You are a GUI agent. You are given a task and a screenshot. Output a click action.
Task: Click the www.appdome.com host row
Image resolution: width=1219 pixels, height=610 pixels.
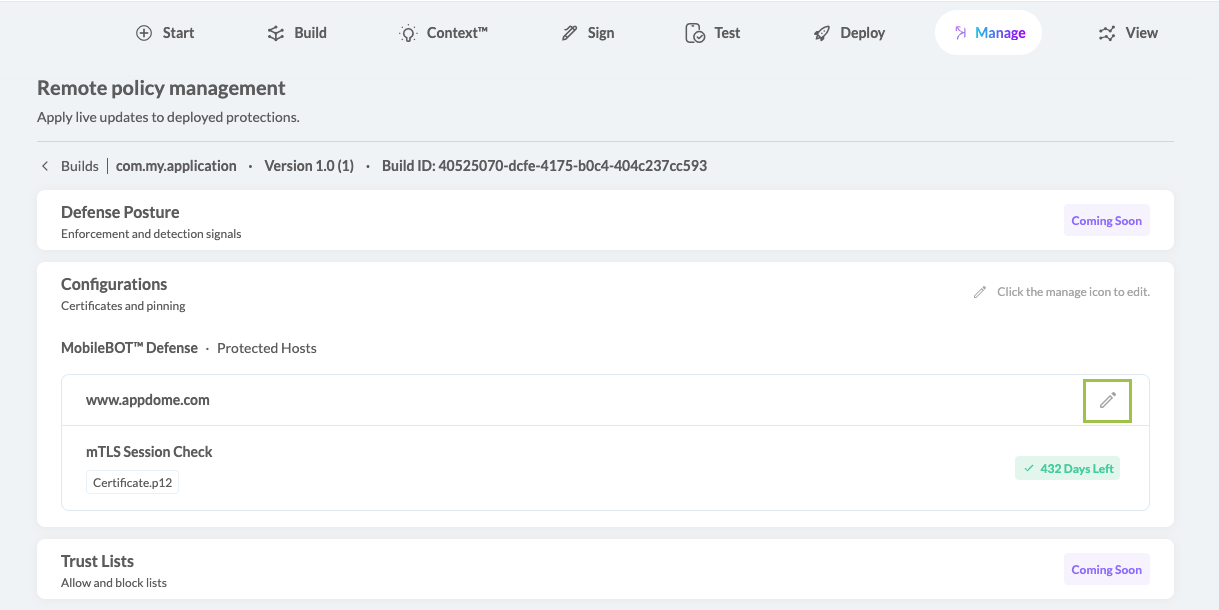[x=605, y=400]
